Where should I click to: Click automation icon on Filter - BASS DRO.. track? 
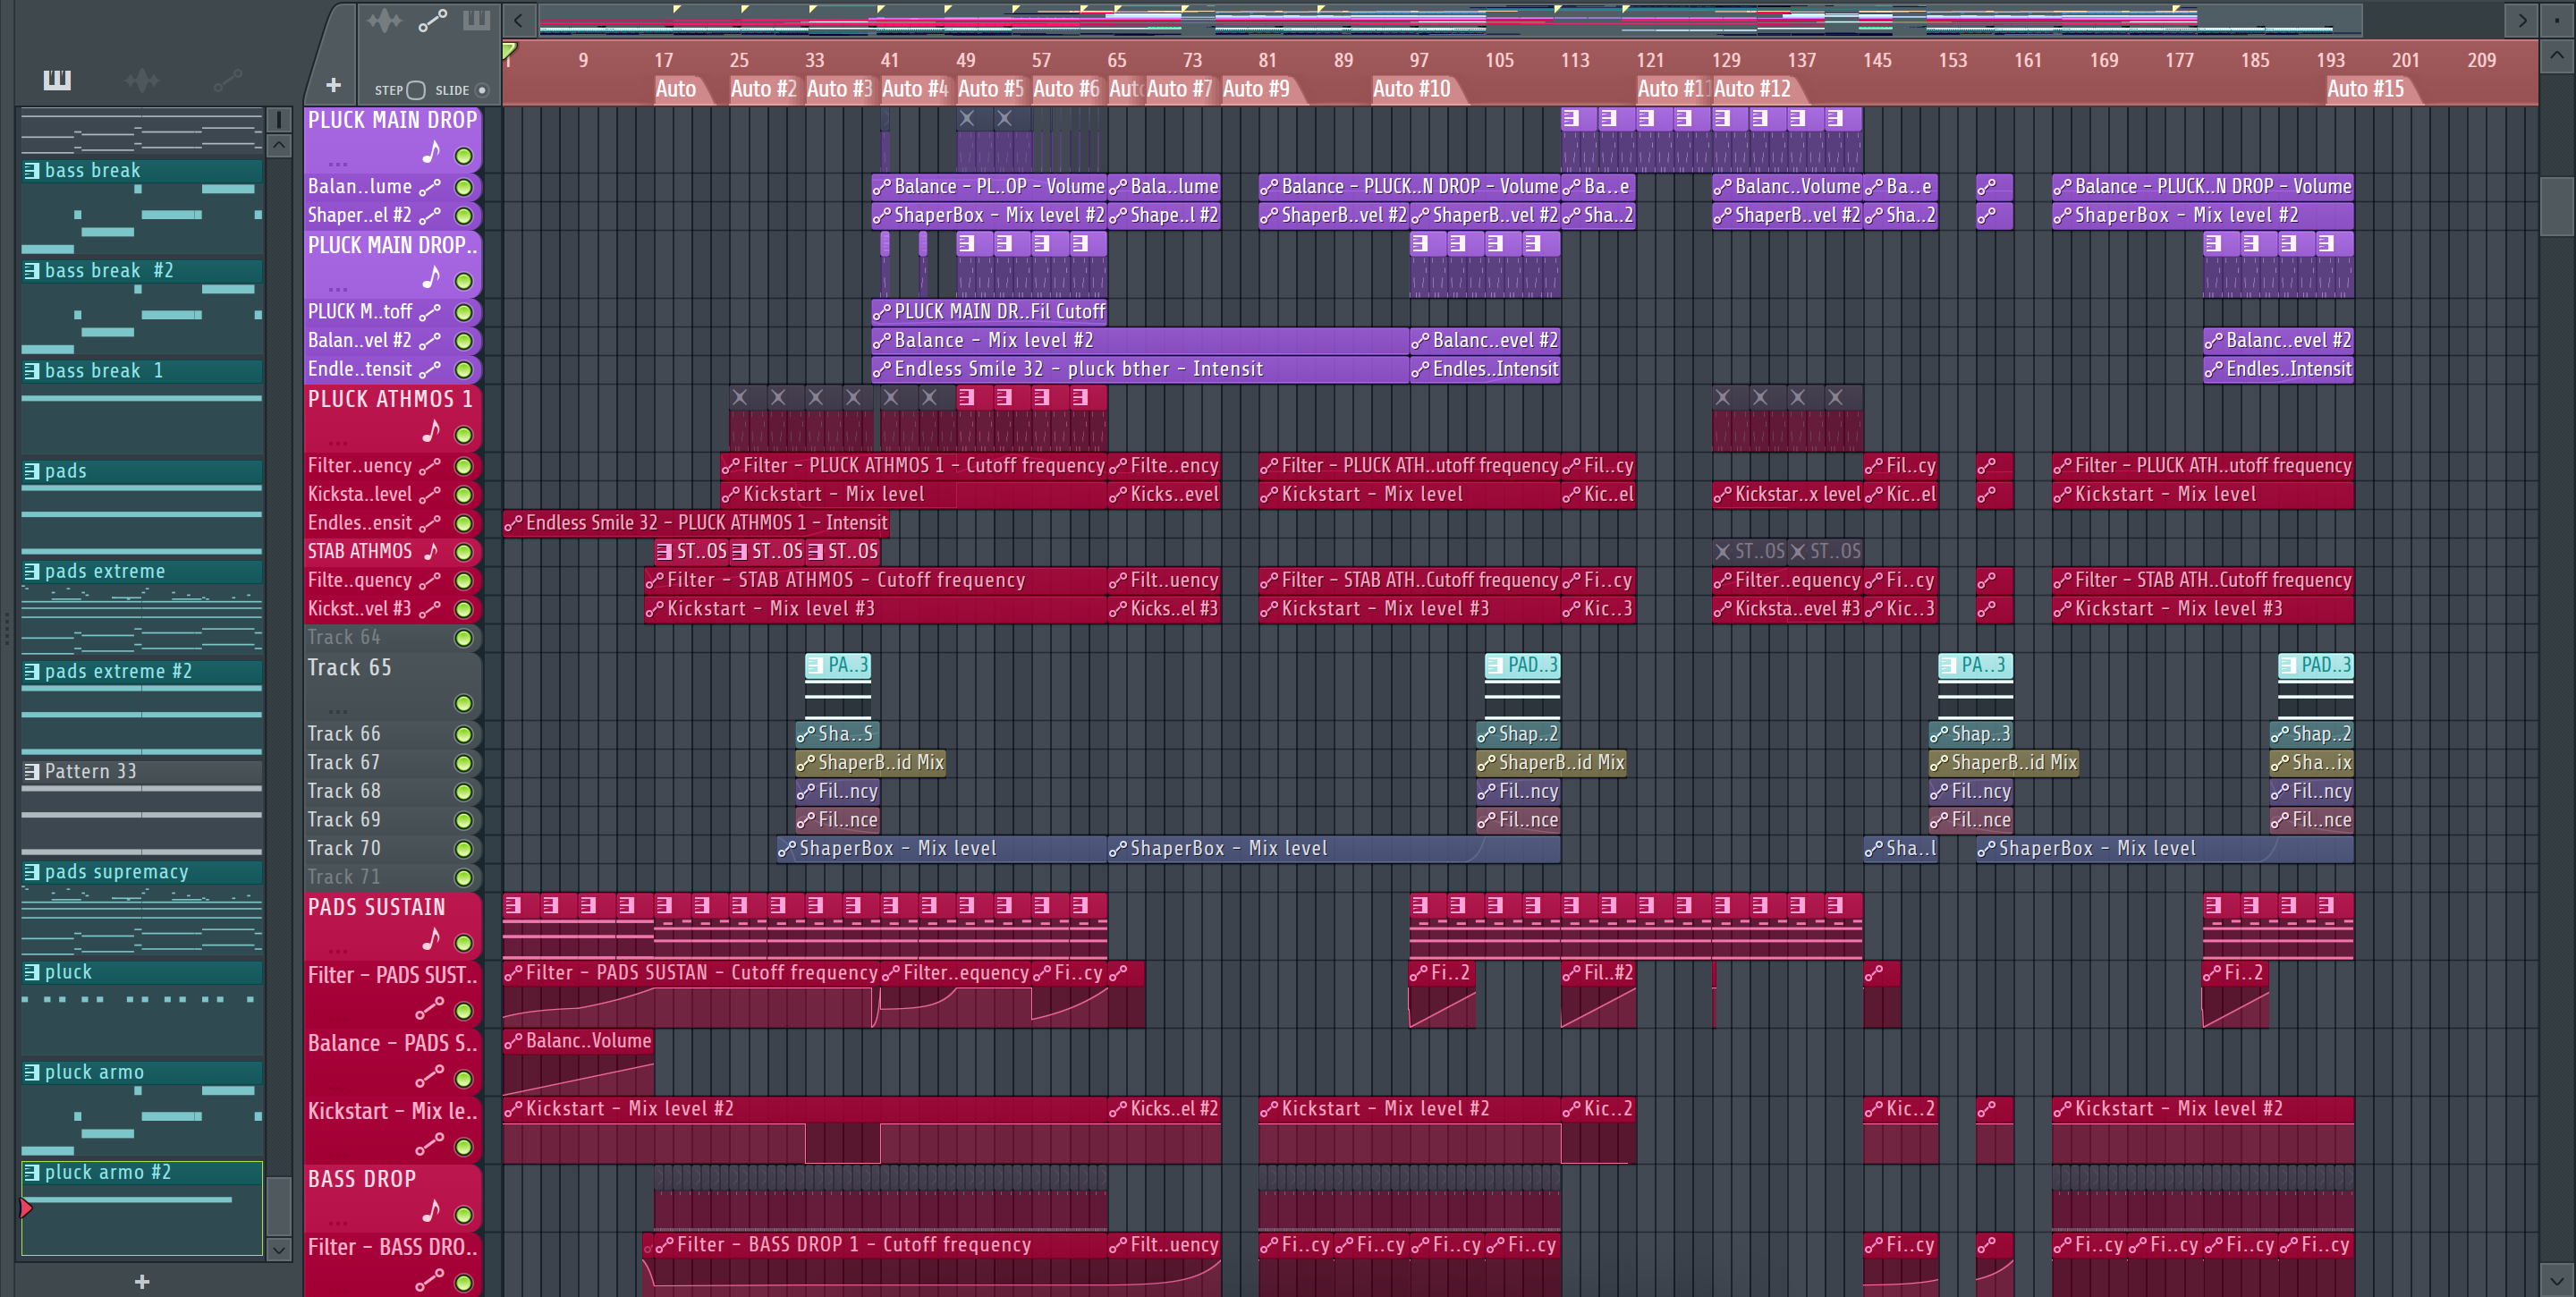(x=430, y=1280)
